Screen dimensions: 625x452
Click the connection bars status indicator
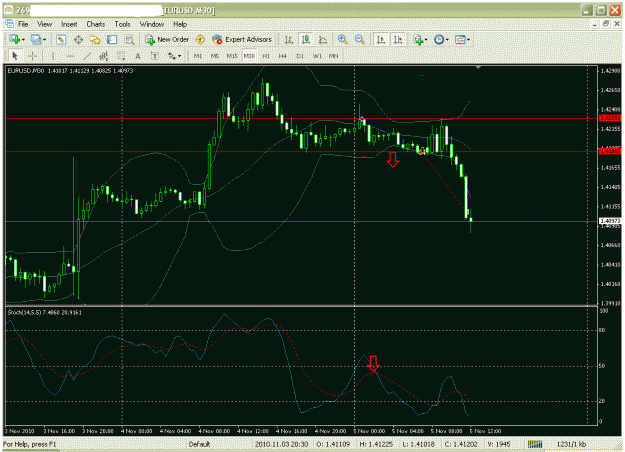coord(535,444)
